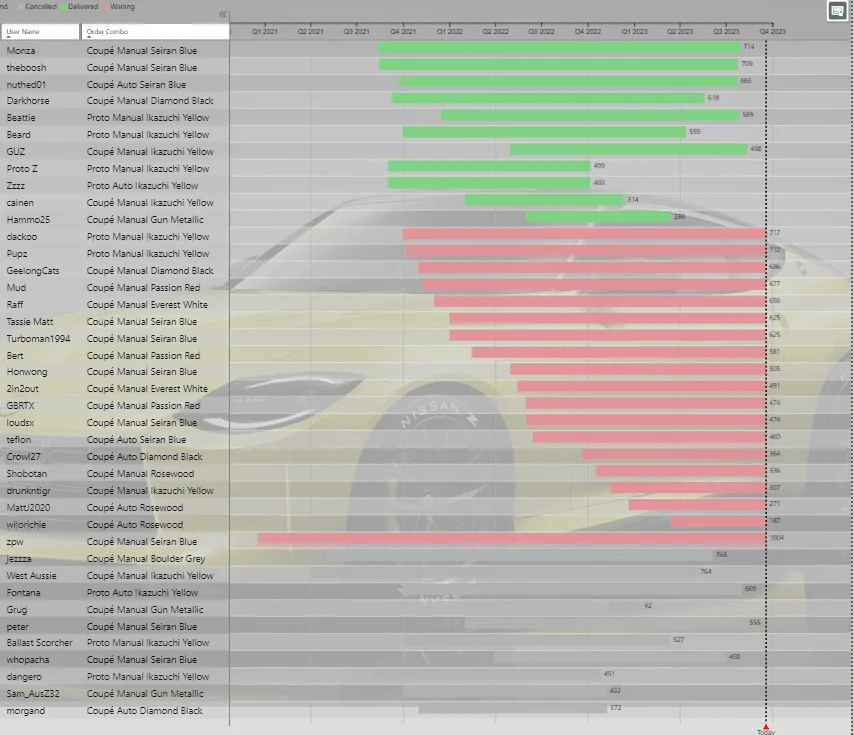Select the Cancelled legend entry
Screen dimensions: 854x735
click(40, 7)
